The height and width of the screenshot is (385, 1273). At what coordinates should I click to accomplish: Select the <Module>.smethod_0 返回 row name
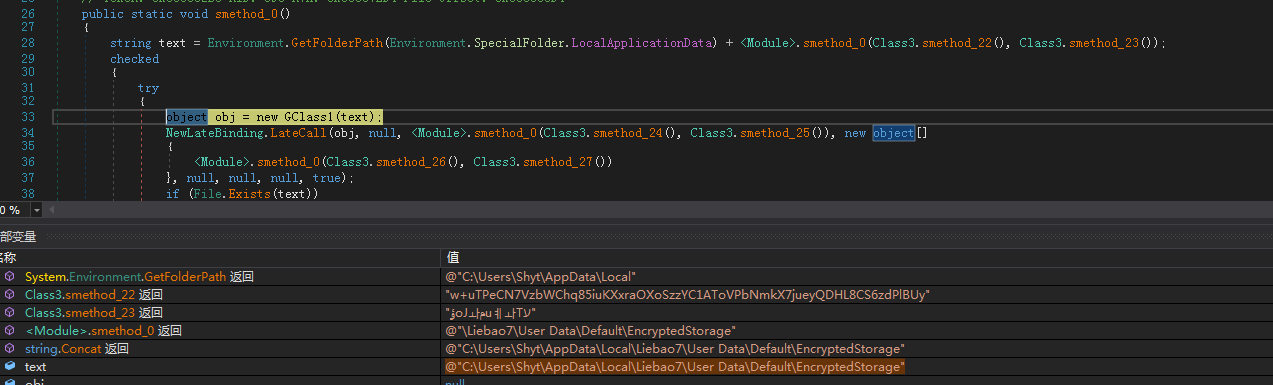[x=104, y=331]
